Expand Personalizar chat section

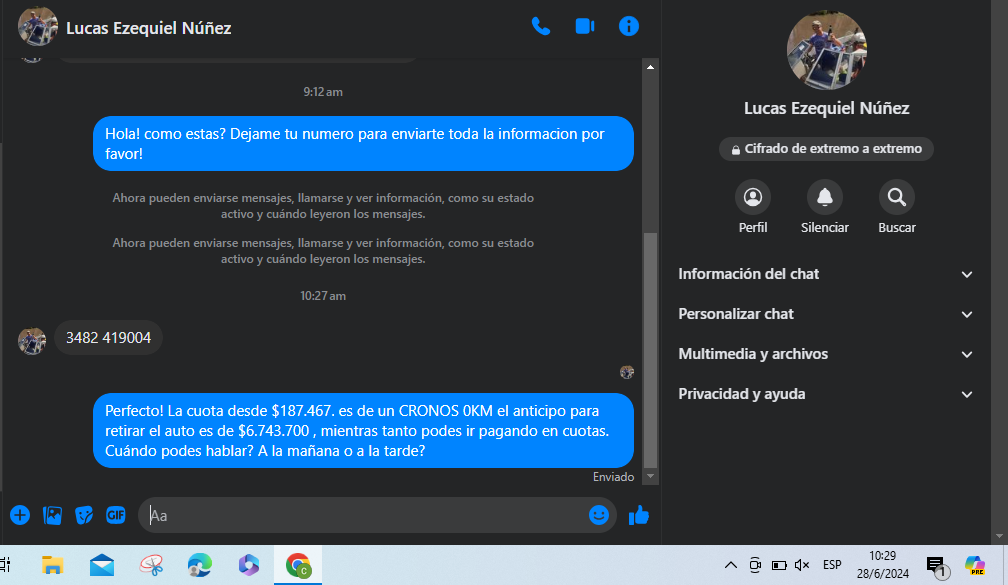click(826, 314)
